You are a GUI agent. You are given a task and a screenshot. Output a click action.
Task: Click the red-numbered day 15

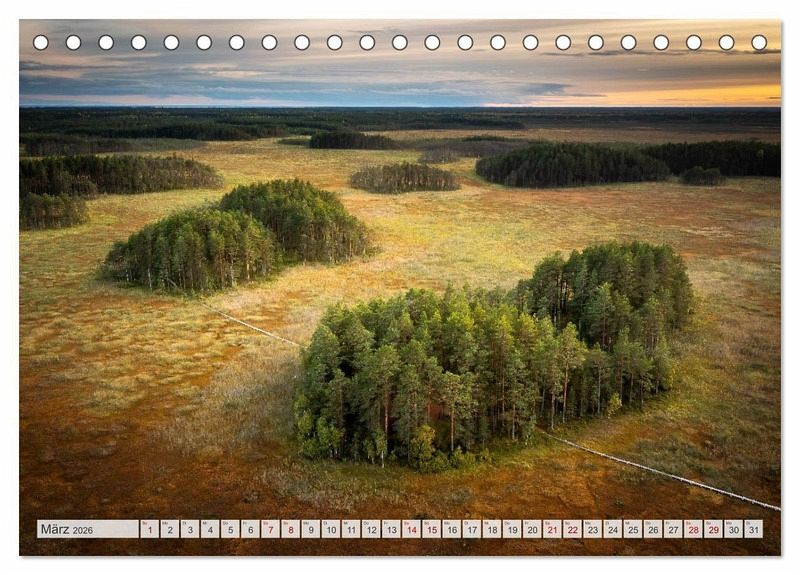tap(431, 529)
